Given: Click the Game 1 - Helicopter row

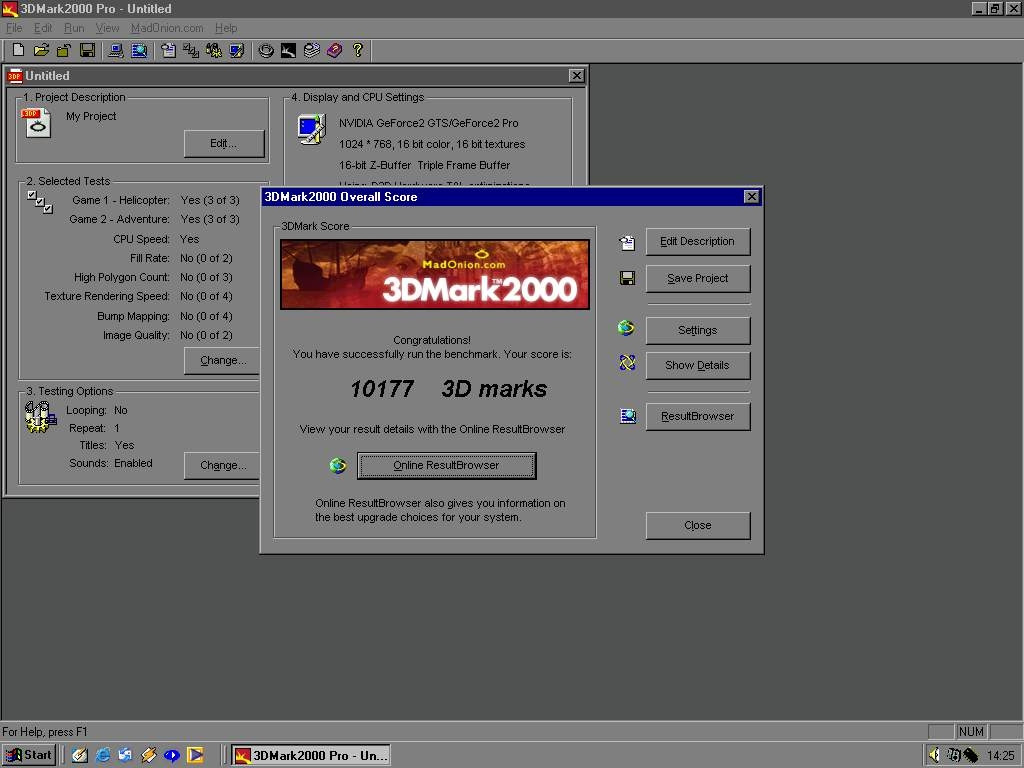Looking at the screenshot, I should [x=155, y=200].
